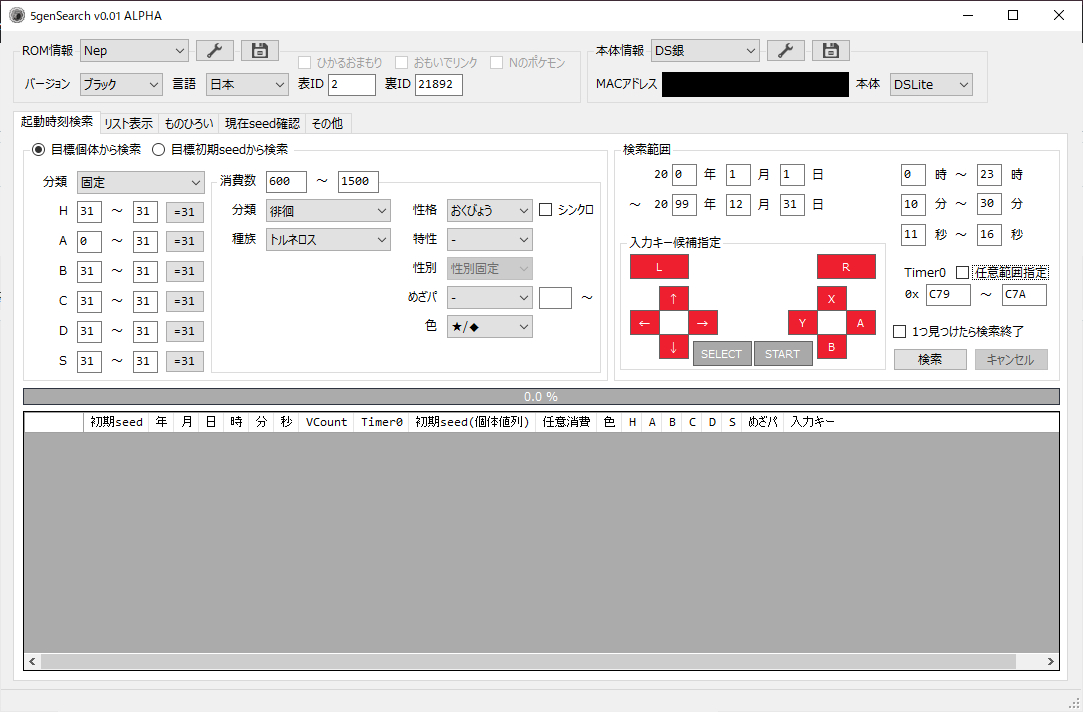The width and height of the screenshot is (1083, 712).
Task: Click the MACアドレス input field
Action: [755, 84]
